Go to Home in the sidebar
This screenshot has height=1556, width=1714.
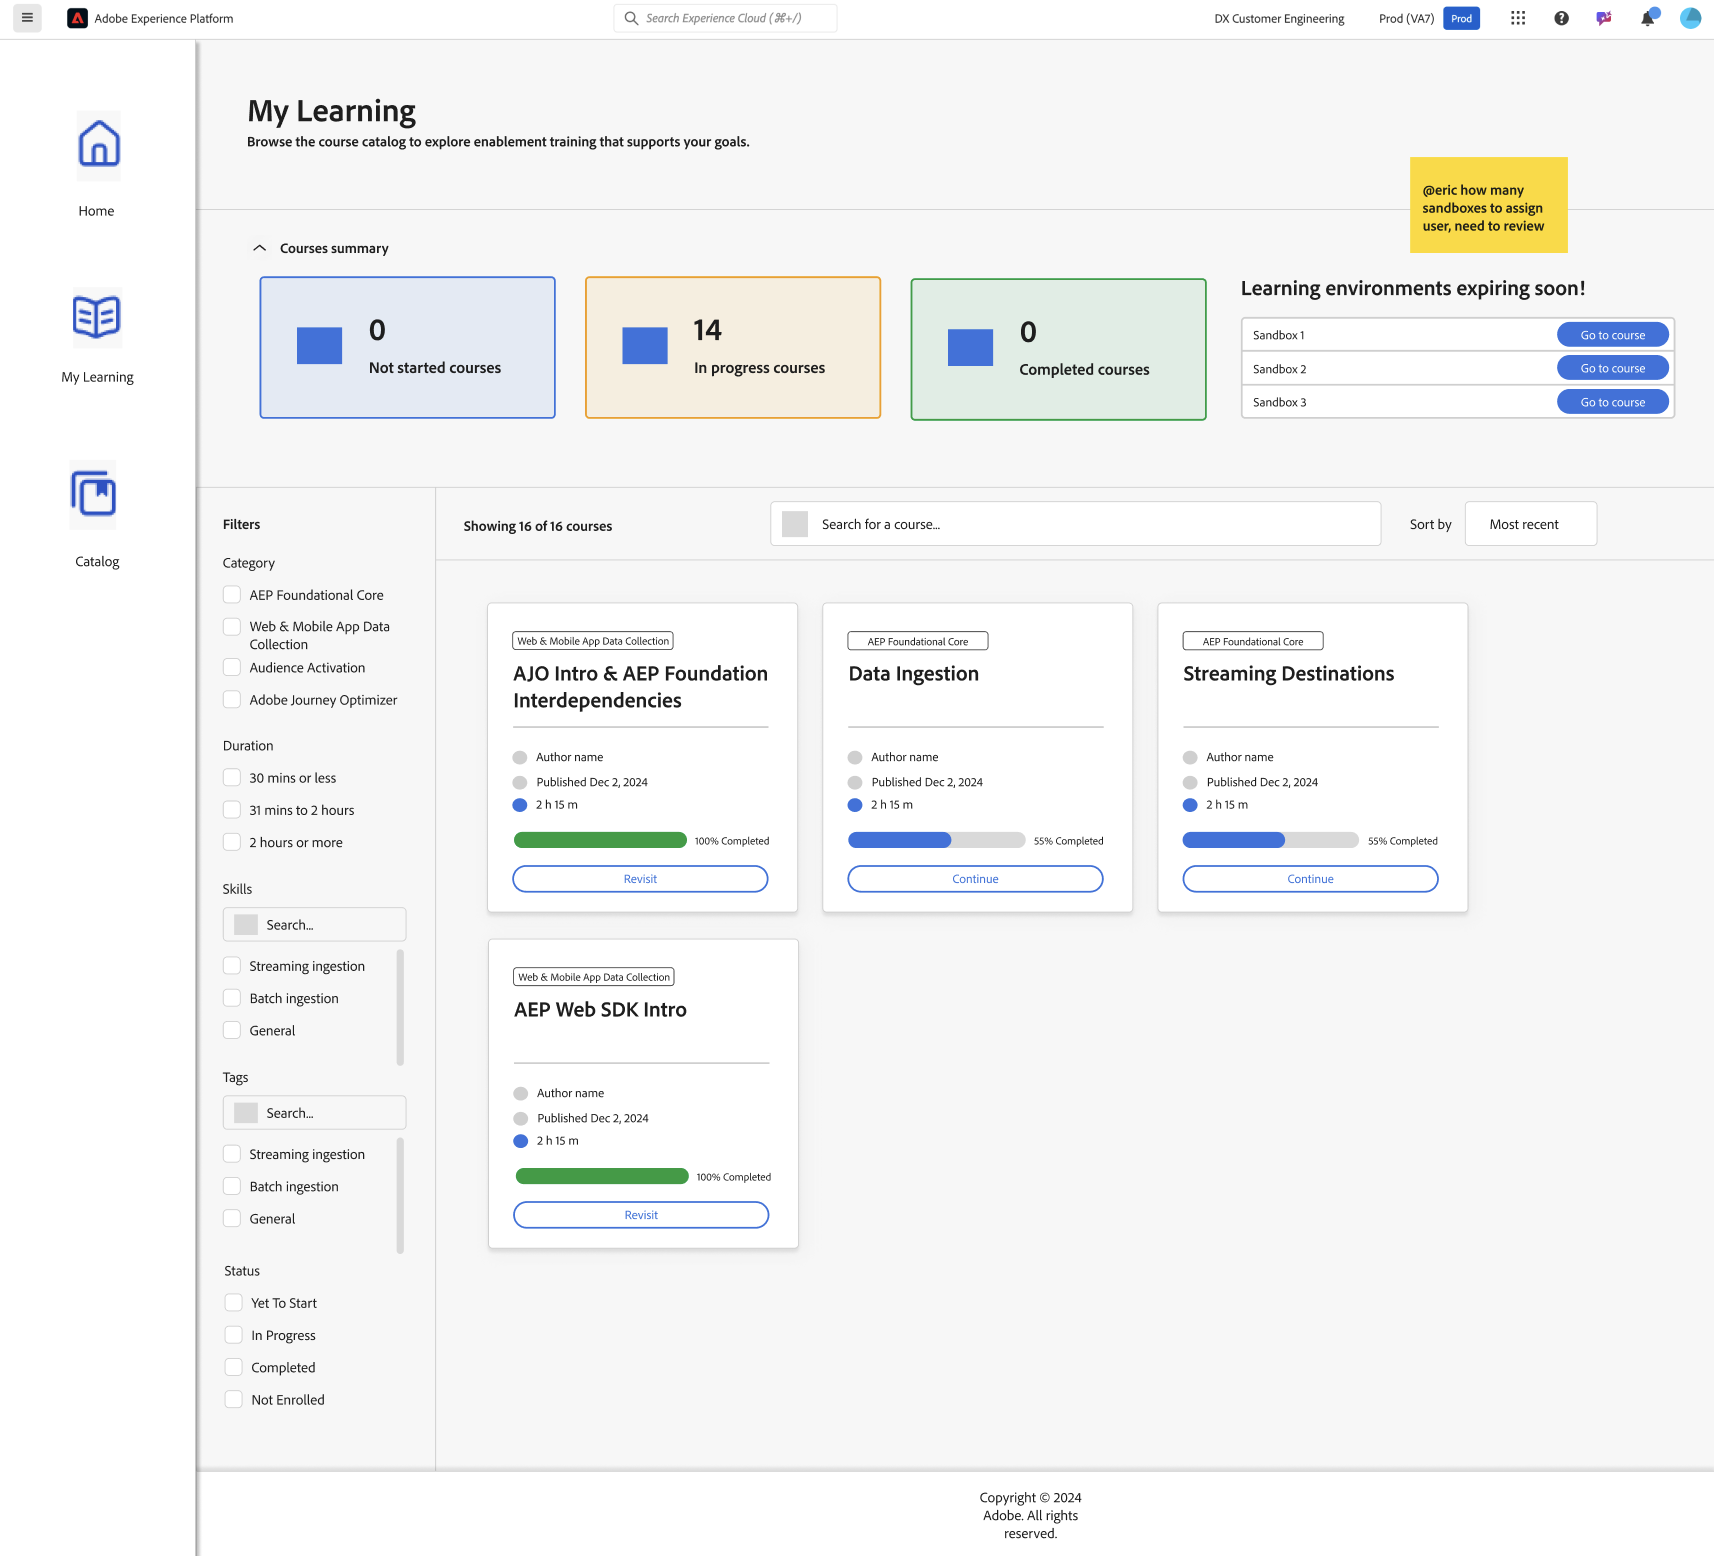[97, 211]
